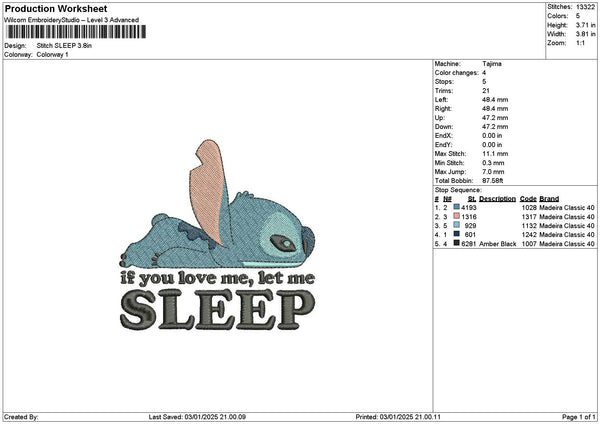Click the 'Right:' extent label
Image resolution: width=600 pixels, height=424 pixels.
tap(443, 109)
